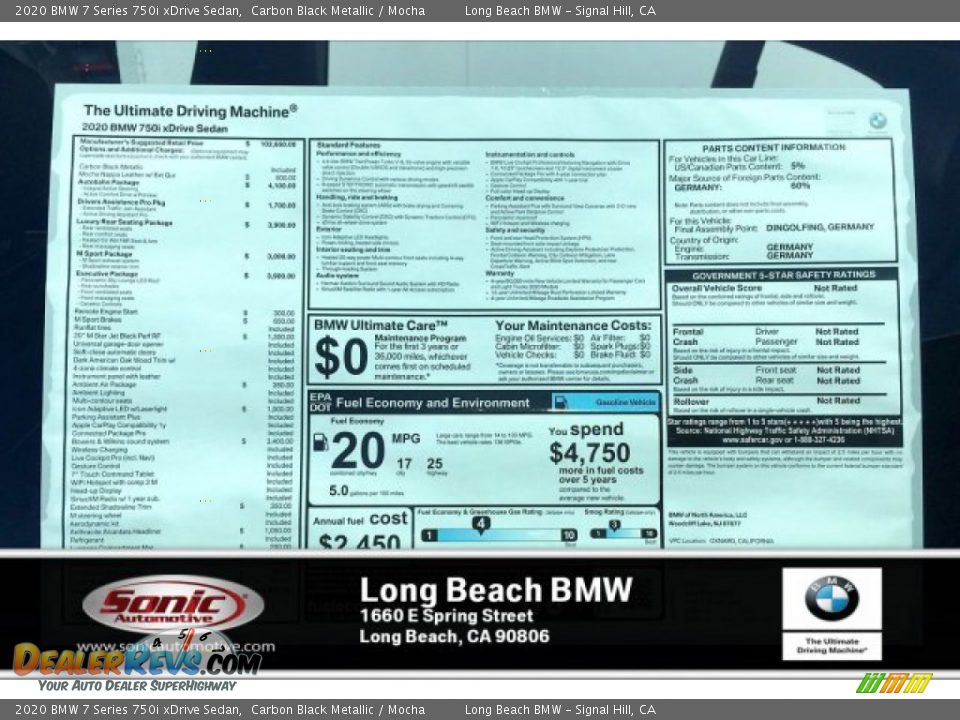Viewport: 960px width, 720px height.
Task: Click the Parts Content Information box
Action: pos(780,200)
